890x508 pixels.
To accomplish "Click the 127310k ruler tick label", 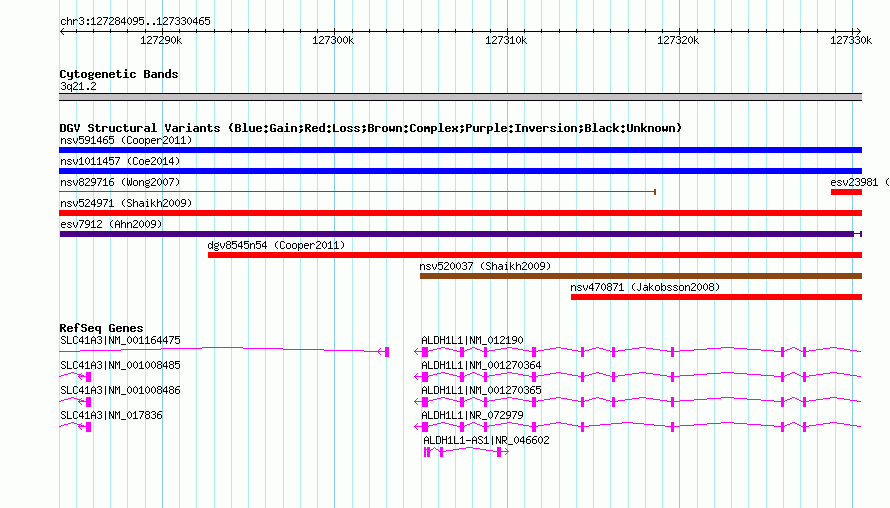I will pos(506,40).
